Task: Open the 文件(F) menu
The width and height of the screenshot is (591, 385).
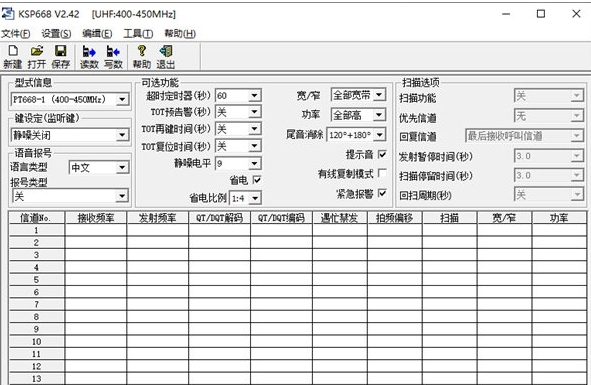Action: tap(15, 34)
